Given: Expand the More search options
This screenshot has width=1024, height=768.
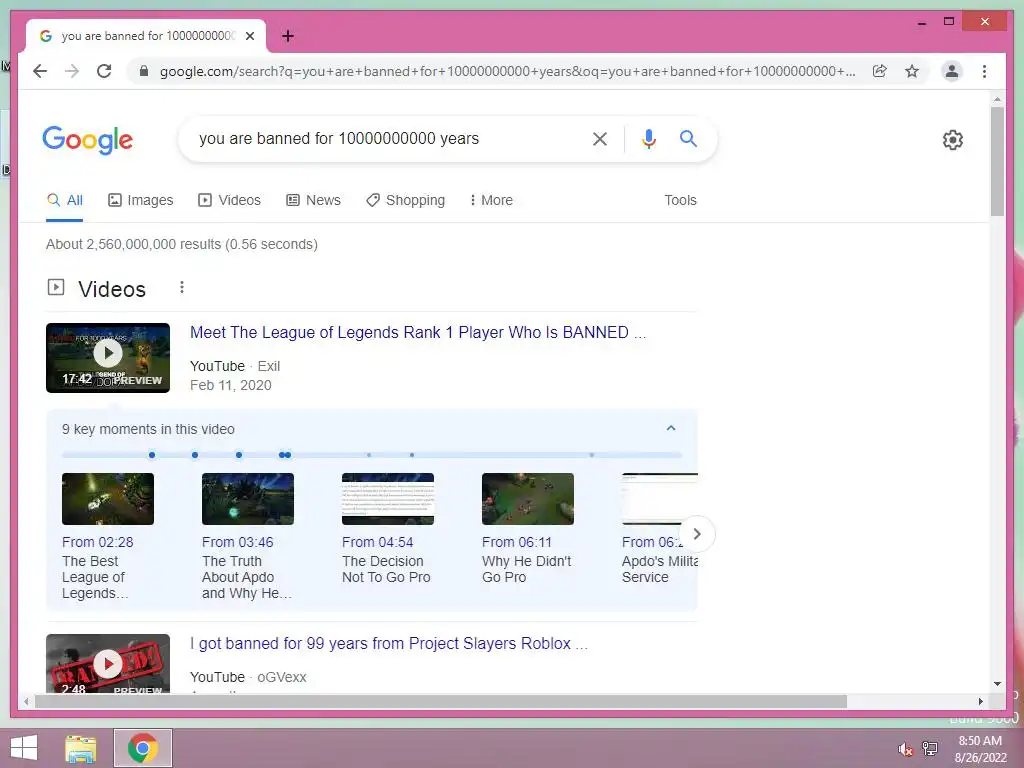Looking at the screenshot, I should click(491, 200).
